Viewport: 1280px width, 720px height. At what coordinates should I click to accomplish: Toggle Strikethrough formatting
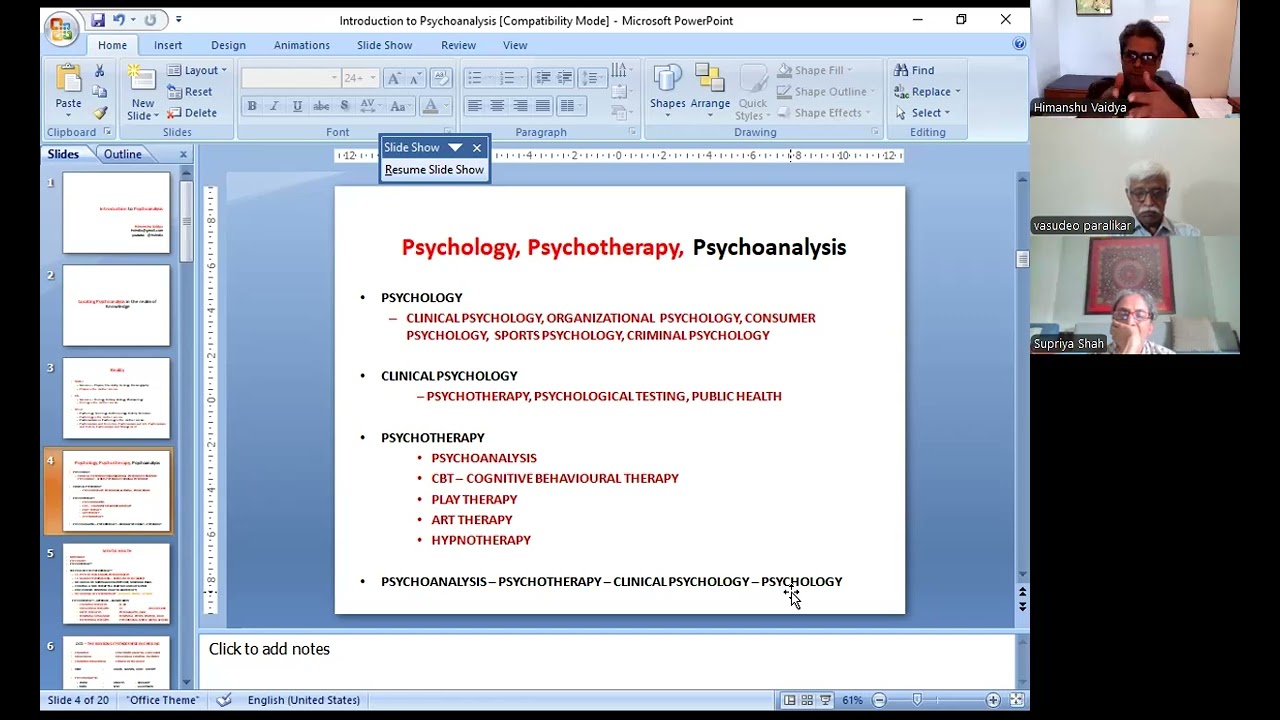click(321, 106)
